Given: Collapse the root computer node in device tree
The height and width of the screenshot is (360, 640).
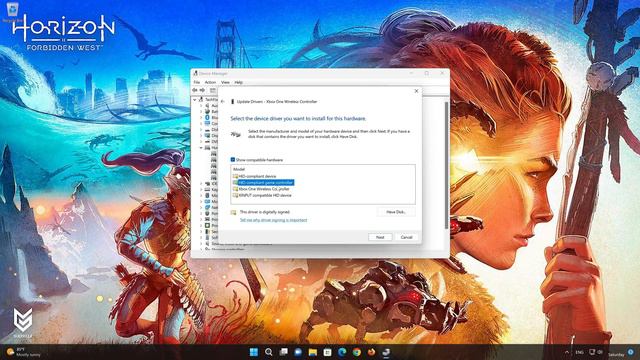Looking at the screenshot, I should pyautogui.click(x=195, y=100).
